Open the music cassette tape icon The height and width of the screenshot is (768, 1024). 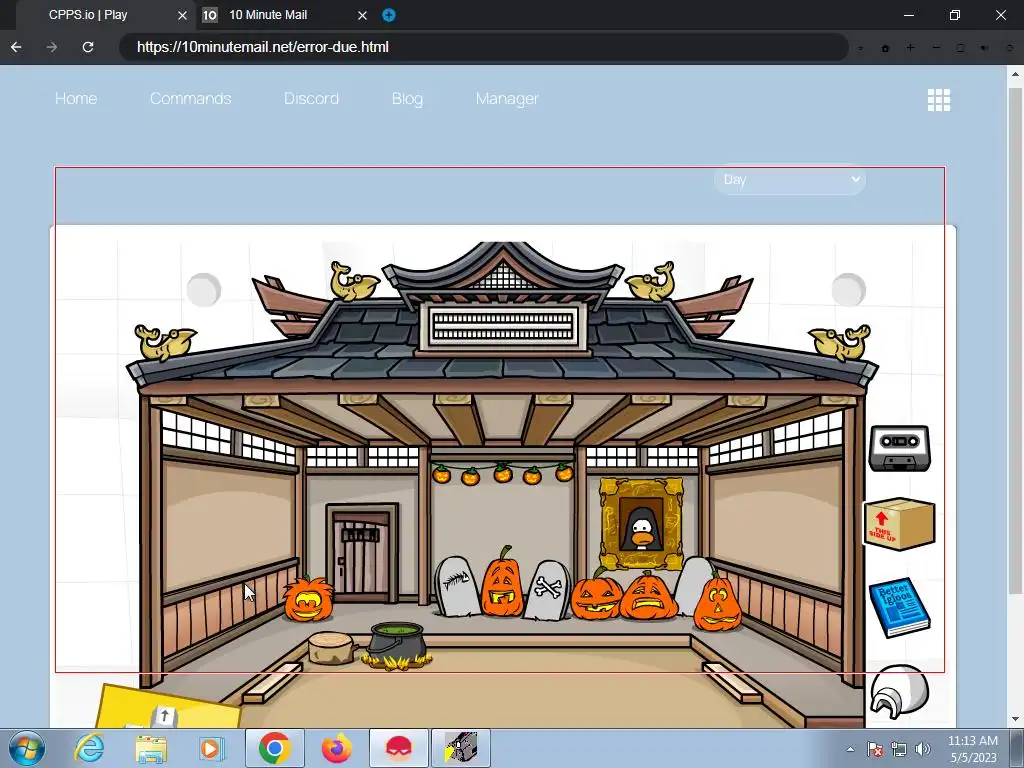coord(899,449)
